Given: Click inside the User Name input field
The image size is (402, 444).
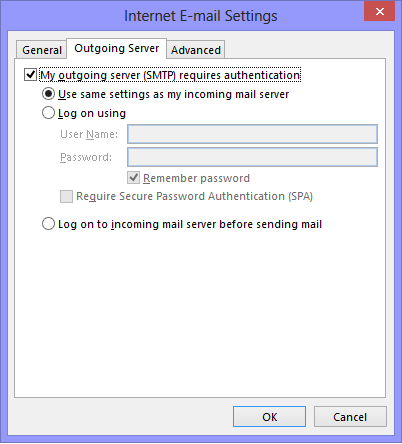Looking at the screenshot, I should tap(252, 134).
